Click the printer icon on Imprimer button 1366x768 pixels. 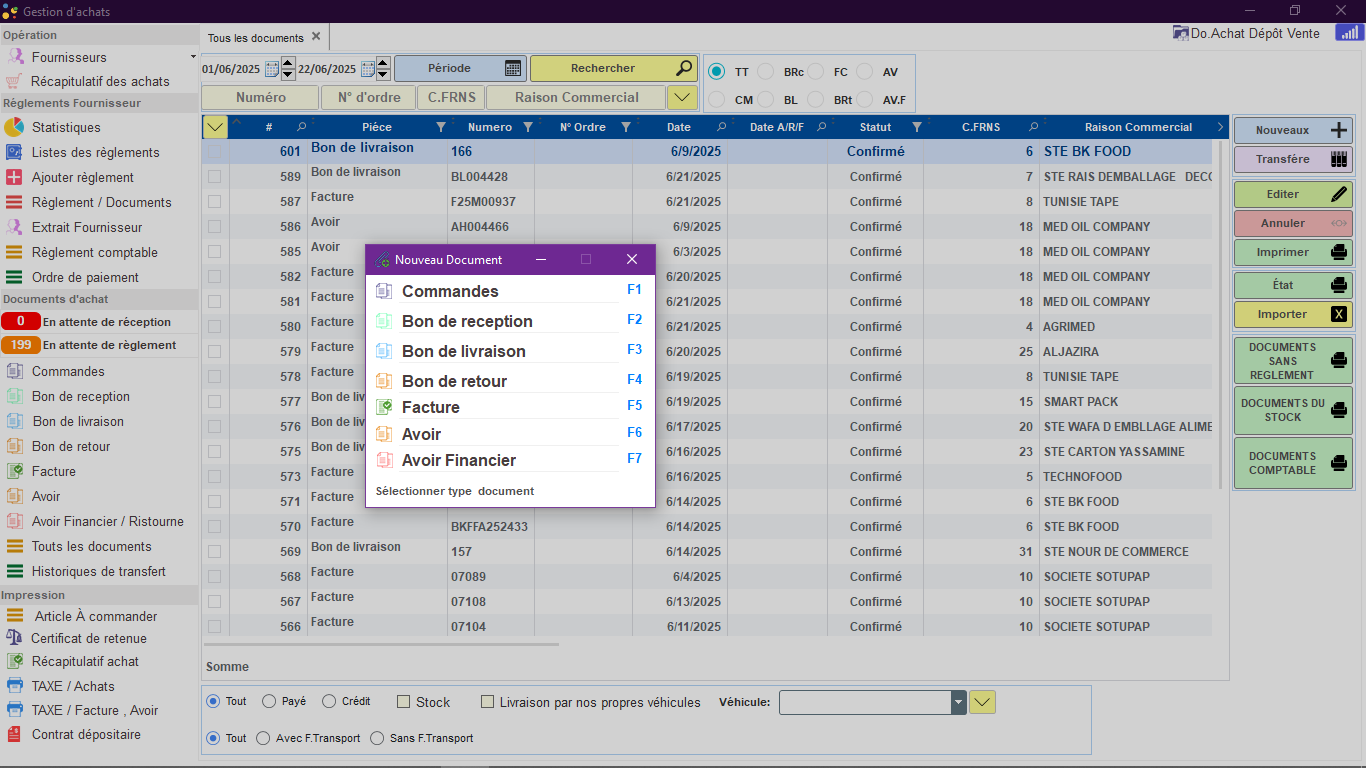click(1339, 252)
